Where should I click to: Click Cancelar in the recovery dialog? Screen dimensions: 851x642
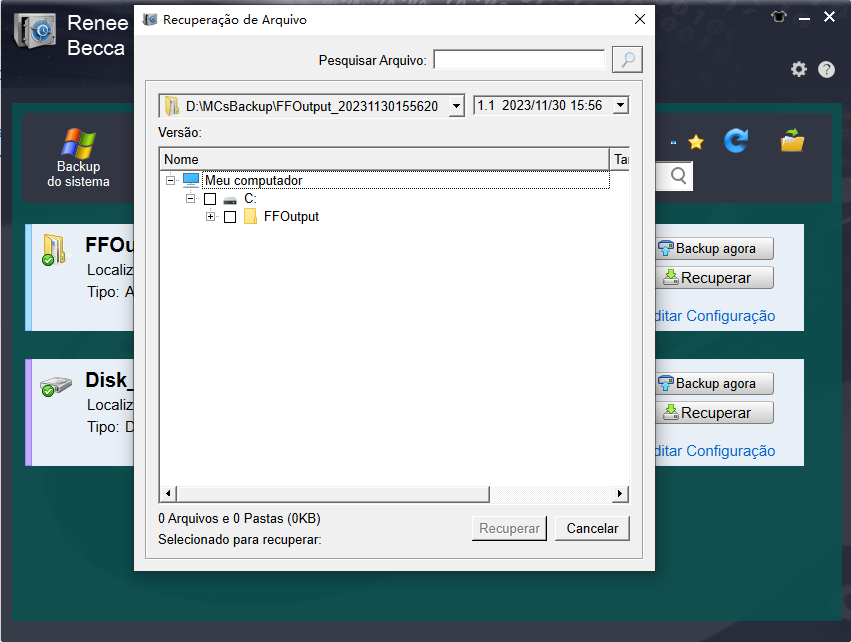coord(592,529)
